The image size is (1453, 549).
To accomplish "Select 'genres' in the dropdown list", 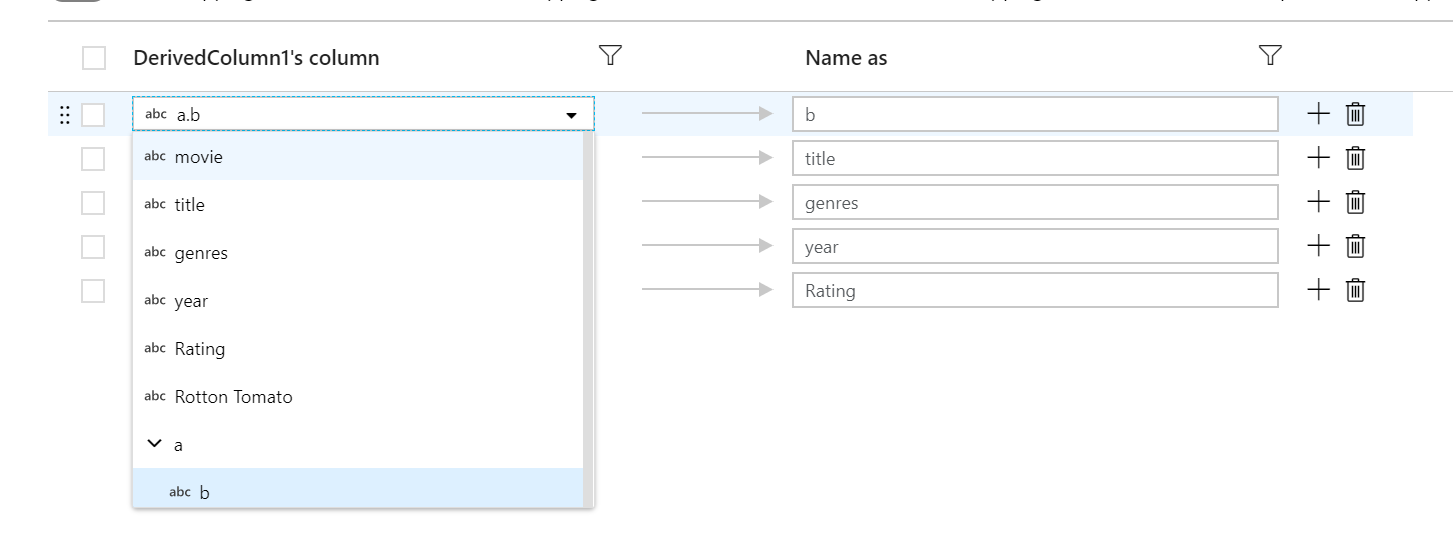I will [x=201, y=253].
